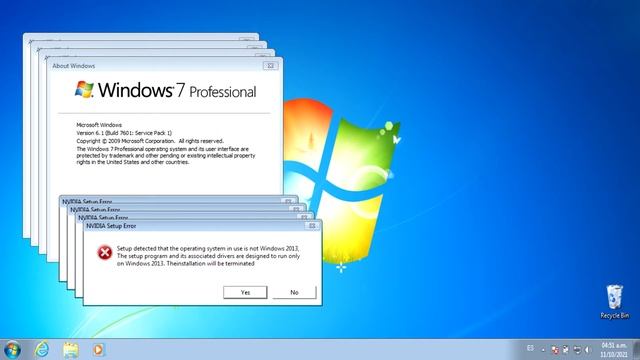The height and width of the screenshot is (360, 640).
Task: Click the Windows 7 Professional heading
Action: (165, 90)
